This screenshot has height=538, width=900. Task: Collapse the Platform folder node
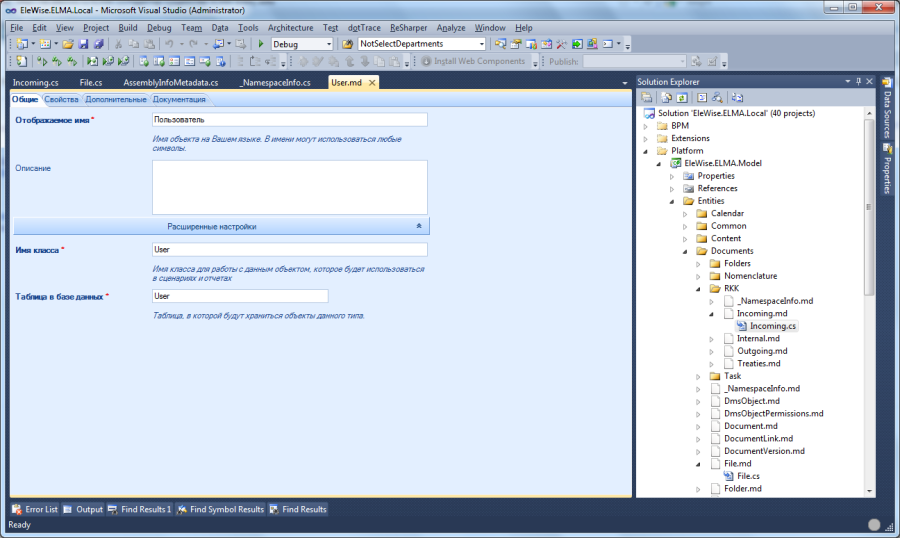[x=646, y=151]
